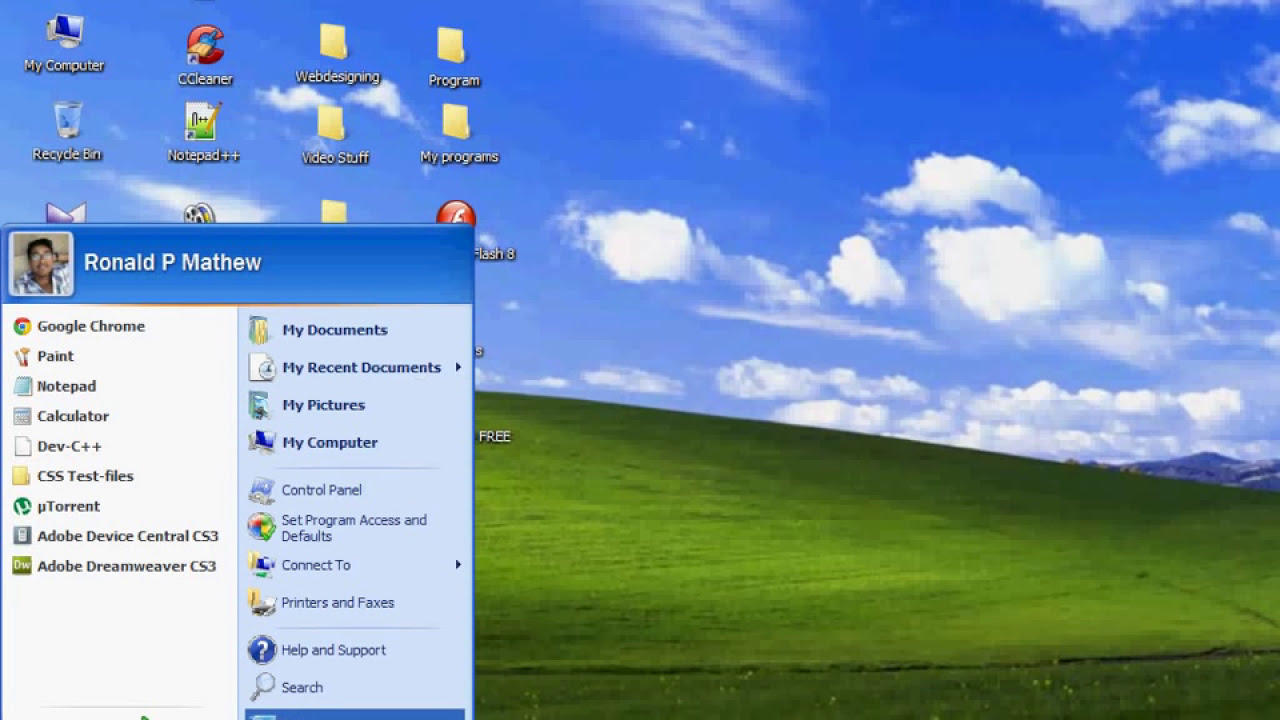
Task: Click the Dev-C++ icon in Start menu
Action: [x=22, y=446]
